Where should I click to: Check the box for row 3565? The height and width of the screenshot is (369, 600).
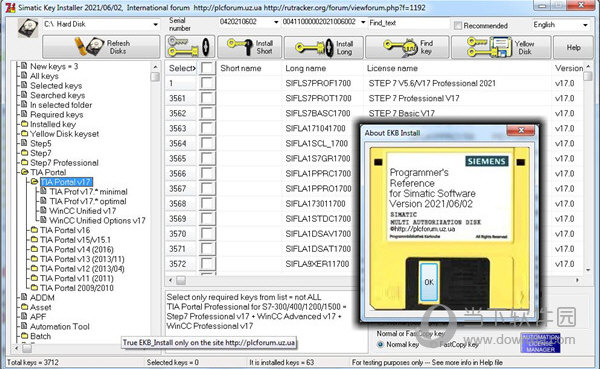tap(207, 158)
